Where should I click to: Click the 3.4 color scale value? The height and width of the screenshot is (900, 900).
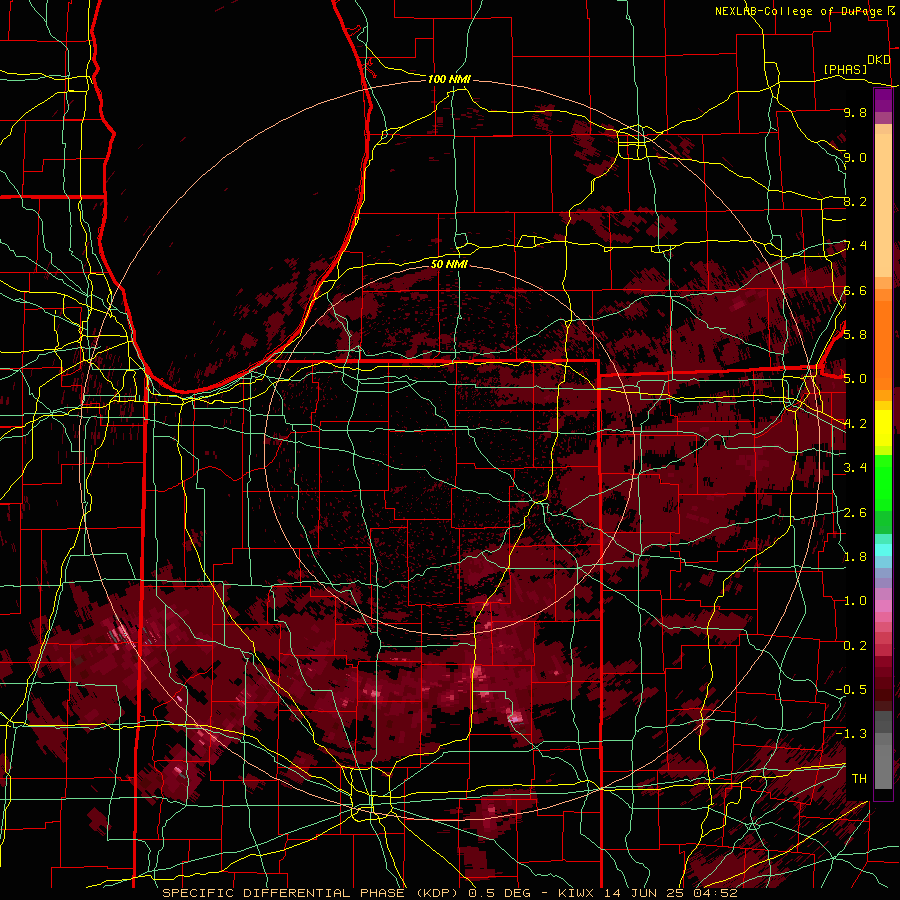(x=855, y=468)
